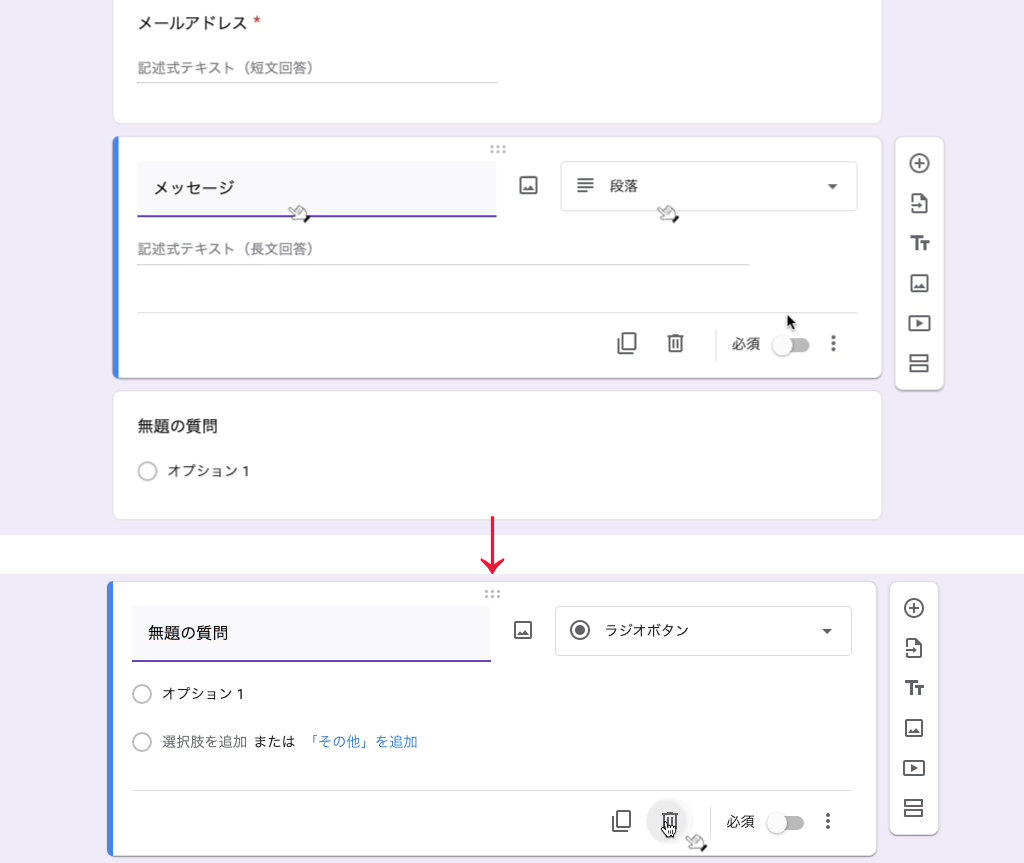Image resolution: width=1024 pixels, height=863 pixels.
Task: Select the メールアドレス question title
Action: tap(193, 24)
